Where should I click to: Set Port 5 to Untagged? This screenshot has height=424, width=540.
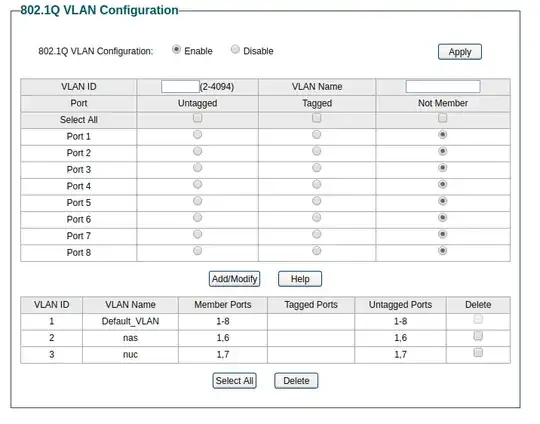tap(197, 201)
